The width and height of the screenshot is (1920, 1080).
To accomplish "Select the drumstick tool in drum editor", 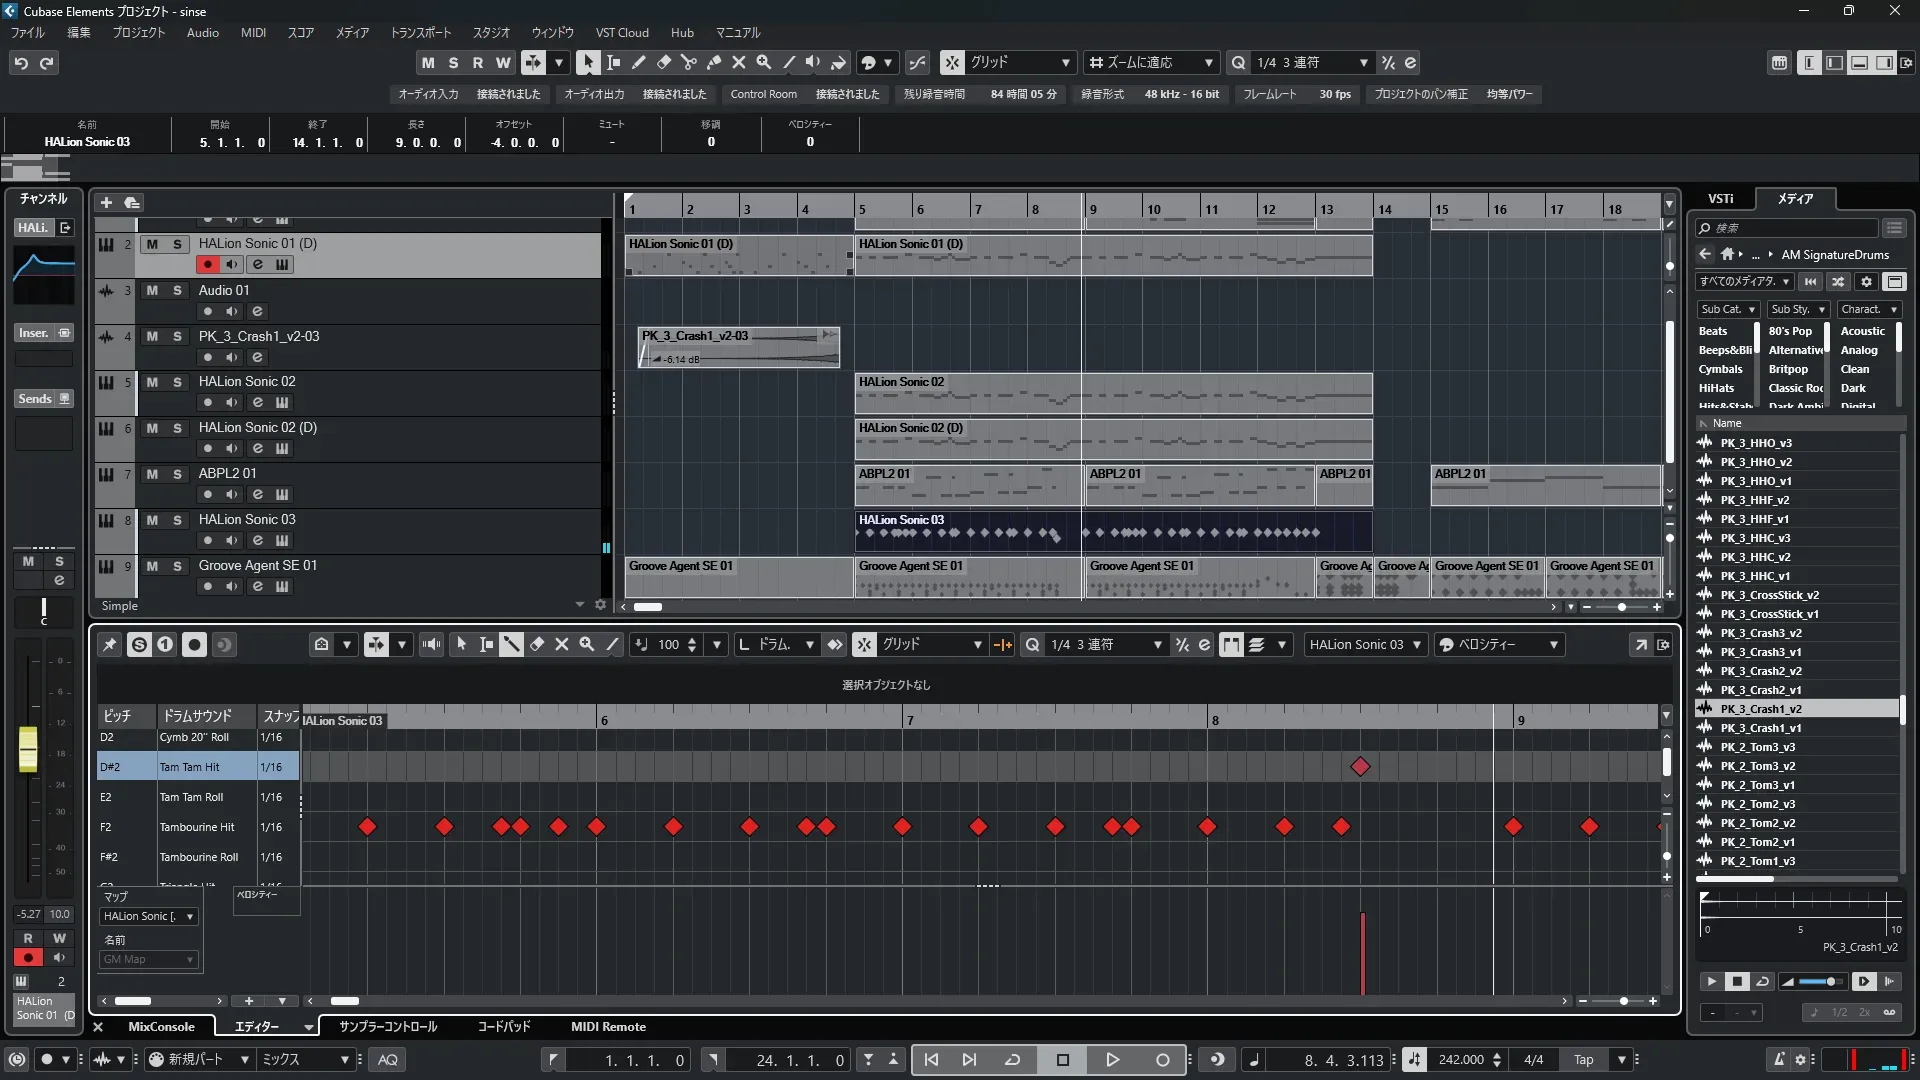I will pos(511,645).
